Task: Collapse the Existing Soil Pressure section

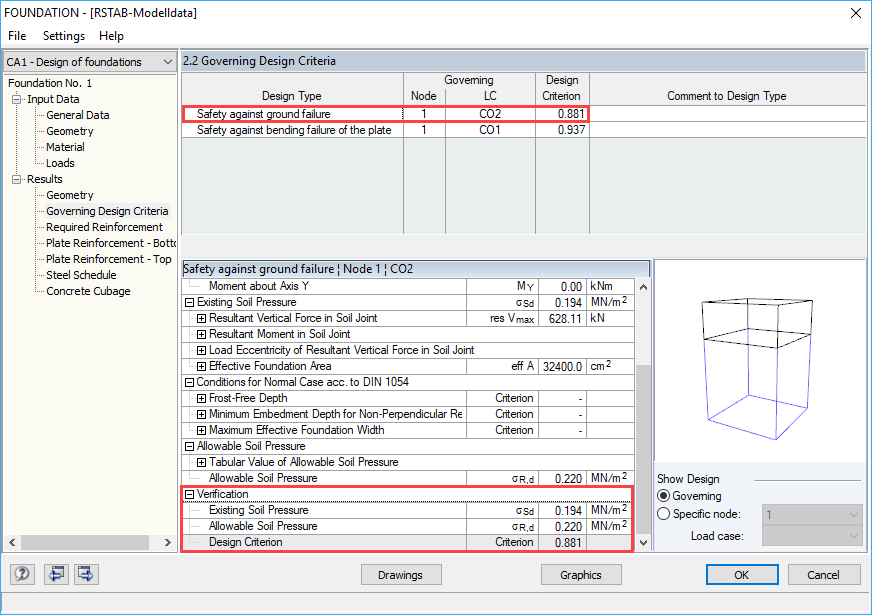Action: (x=189, y=302)
